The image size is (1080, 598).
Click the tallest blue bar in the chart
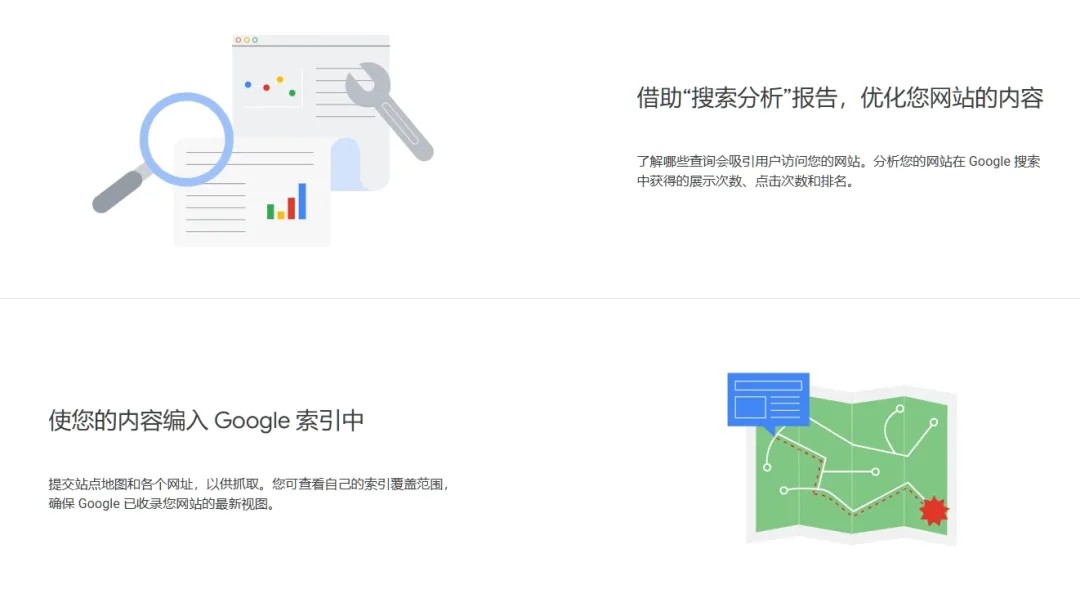click(x=302, y=201)
